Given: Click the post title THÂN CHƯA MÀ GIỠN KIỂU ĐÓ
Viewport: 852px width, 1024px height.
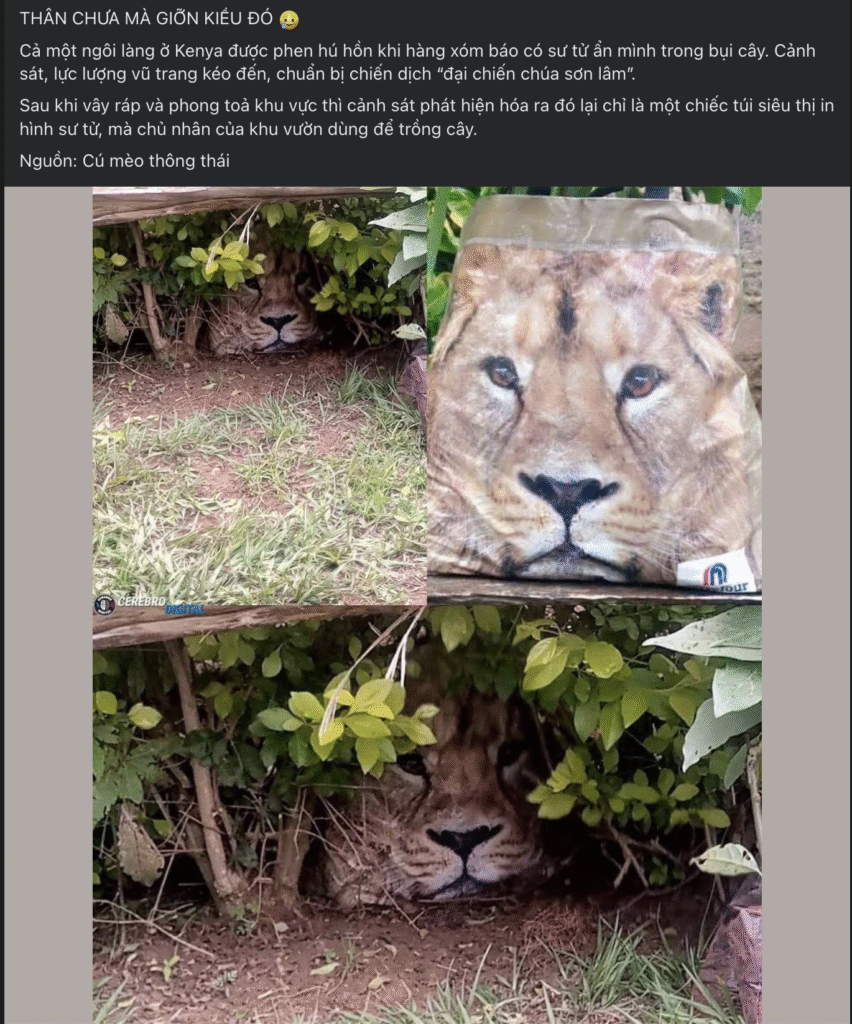Looking at the screenshot, I should 146,19.
